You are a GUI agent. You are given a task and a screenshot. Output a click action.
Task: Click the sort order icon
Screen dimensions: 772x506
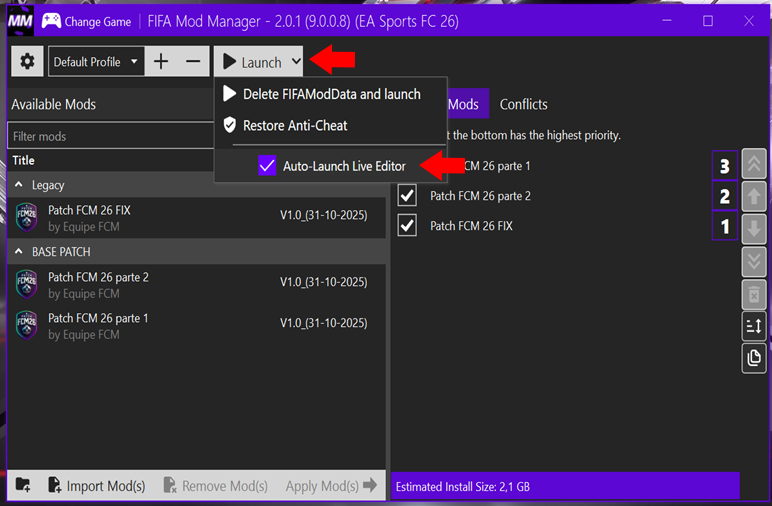[x=754, y=325]
